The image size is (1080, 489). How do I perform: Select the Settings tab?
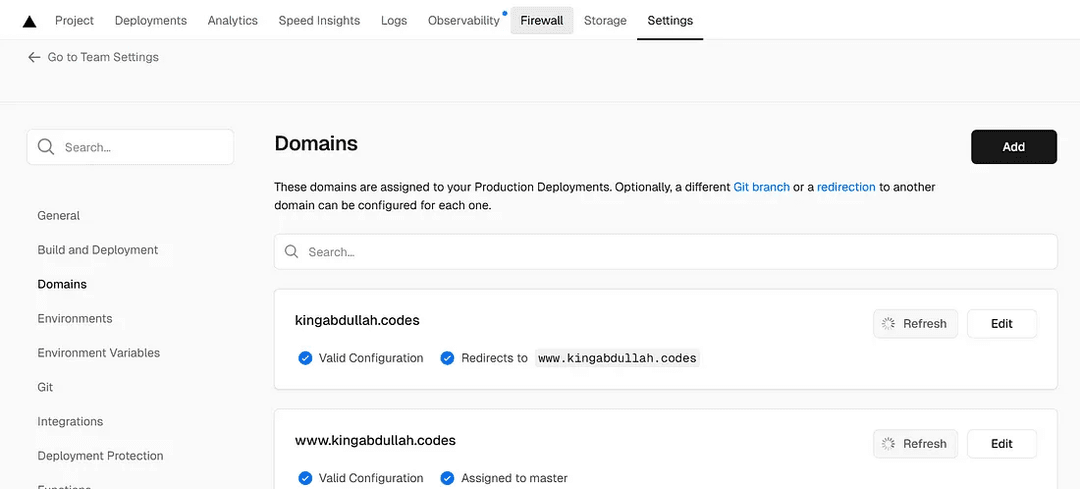[x=670, y=21]
